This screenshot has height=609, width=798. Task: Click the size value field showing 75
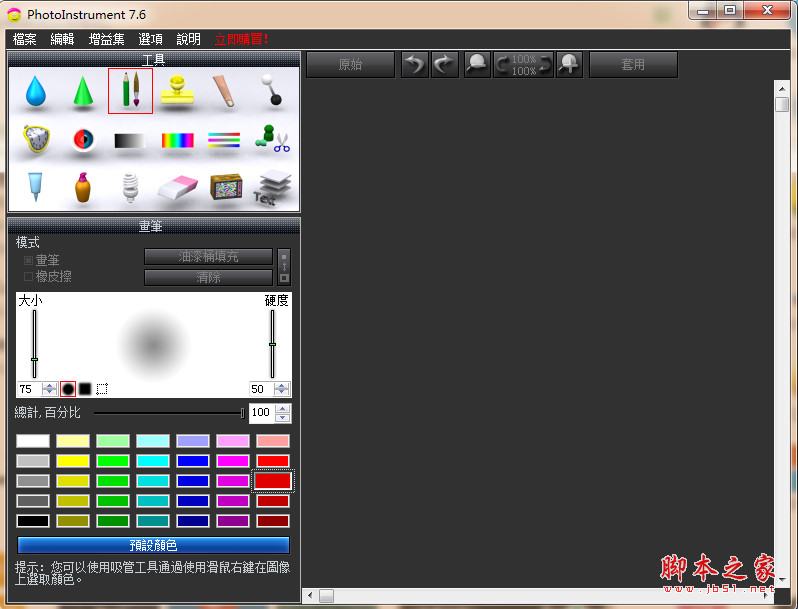[30, 389]
